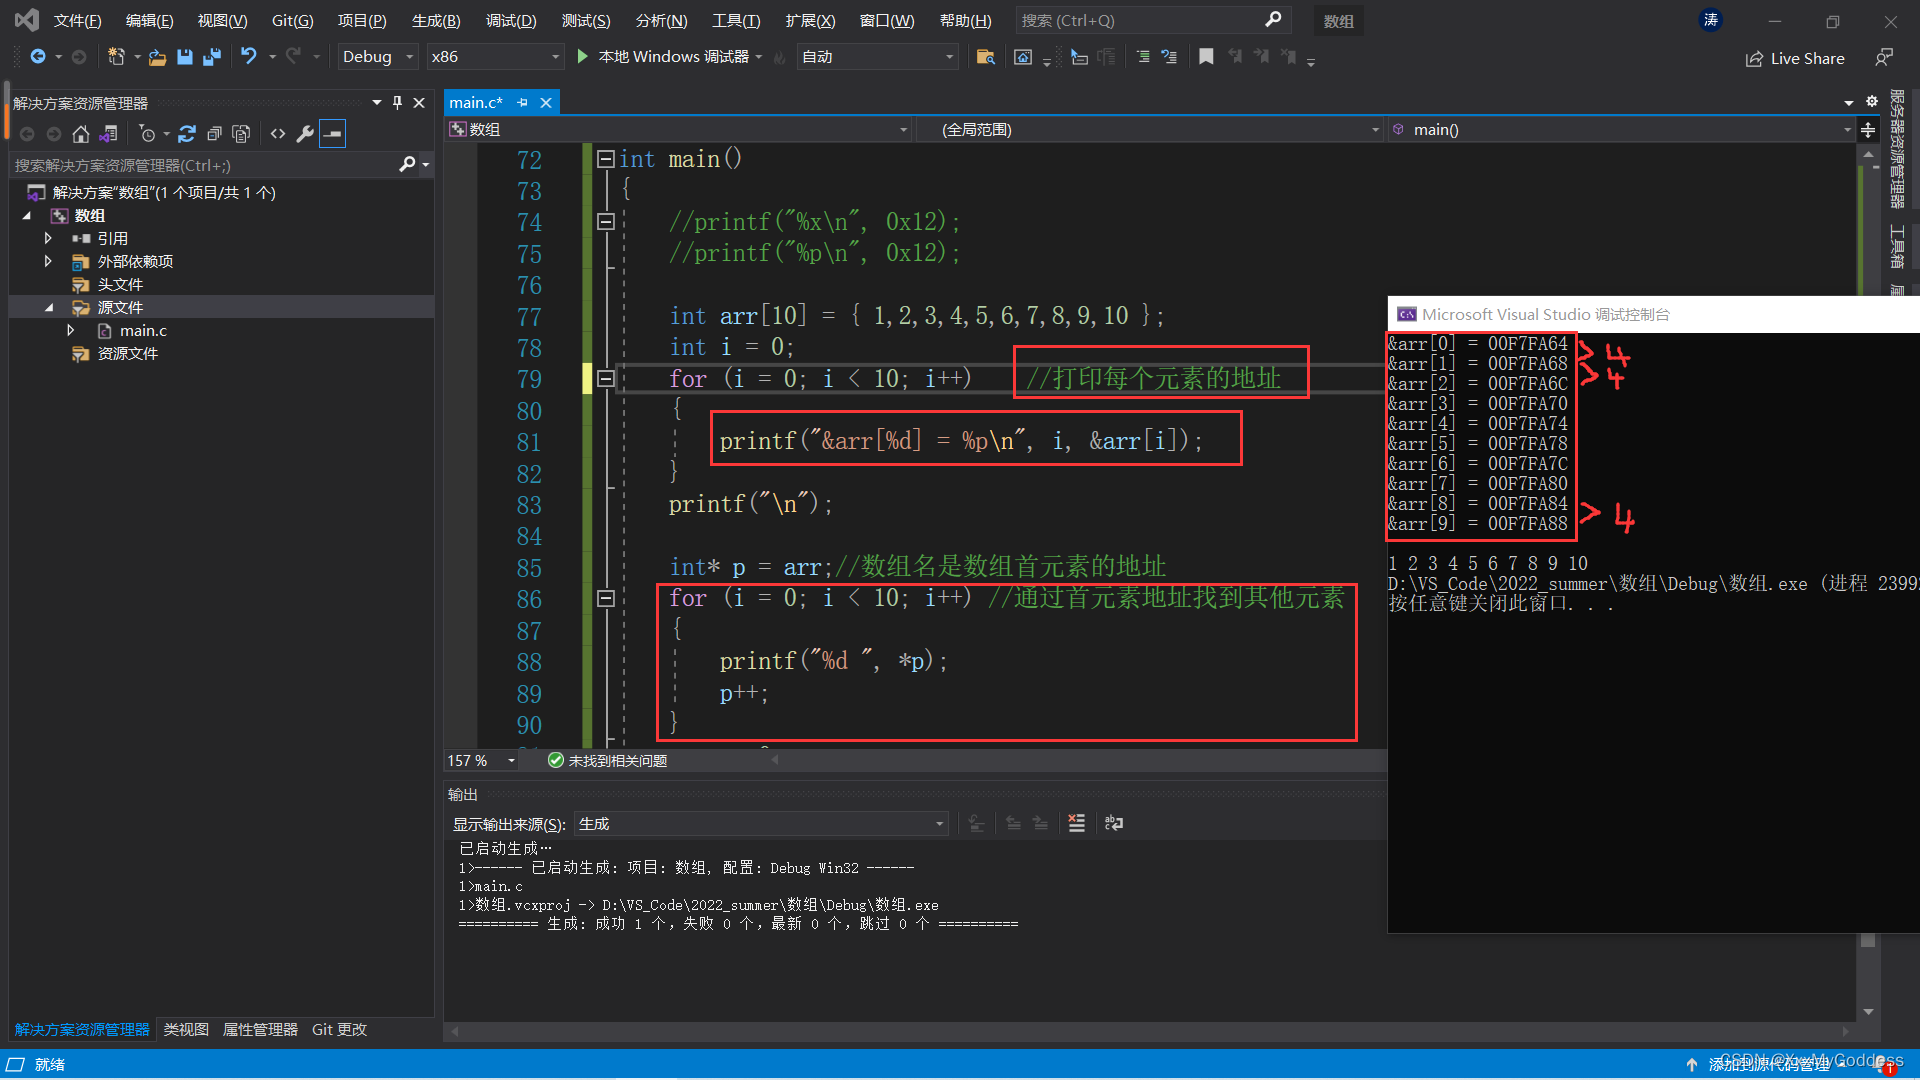Switch to the 类视图 tab
This screenshot has height=1080, width=1920.
coord(186,1029)
